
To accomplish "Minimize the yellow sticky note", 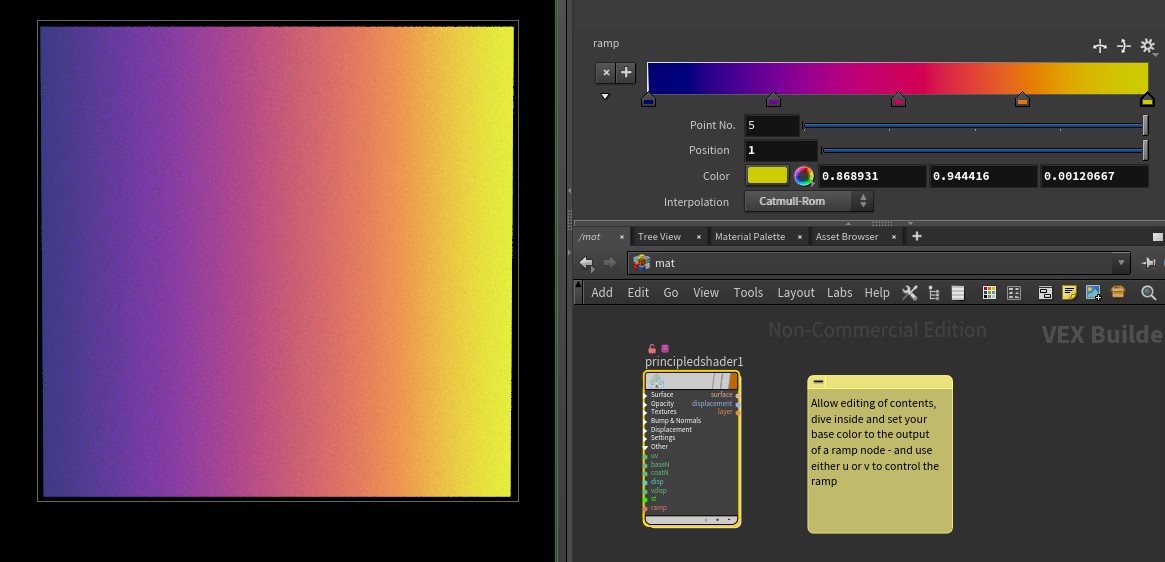I will click(x=818, y=382).
